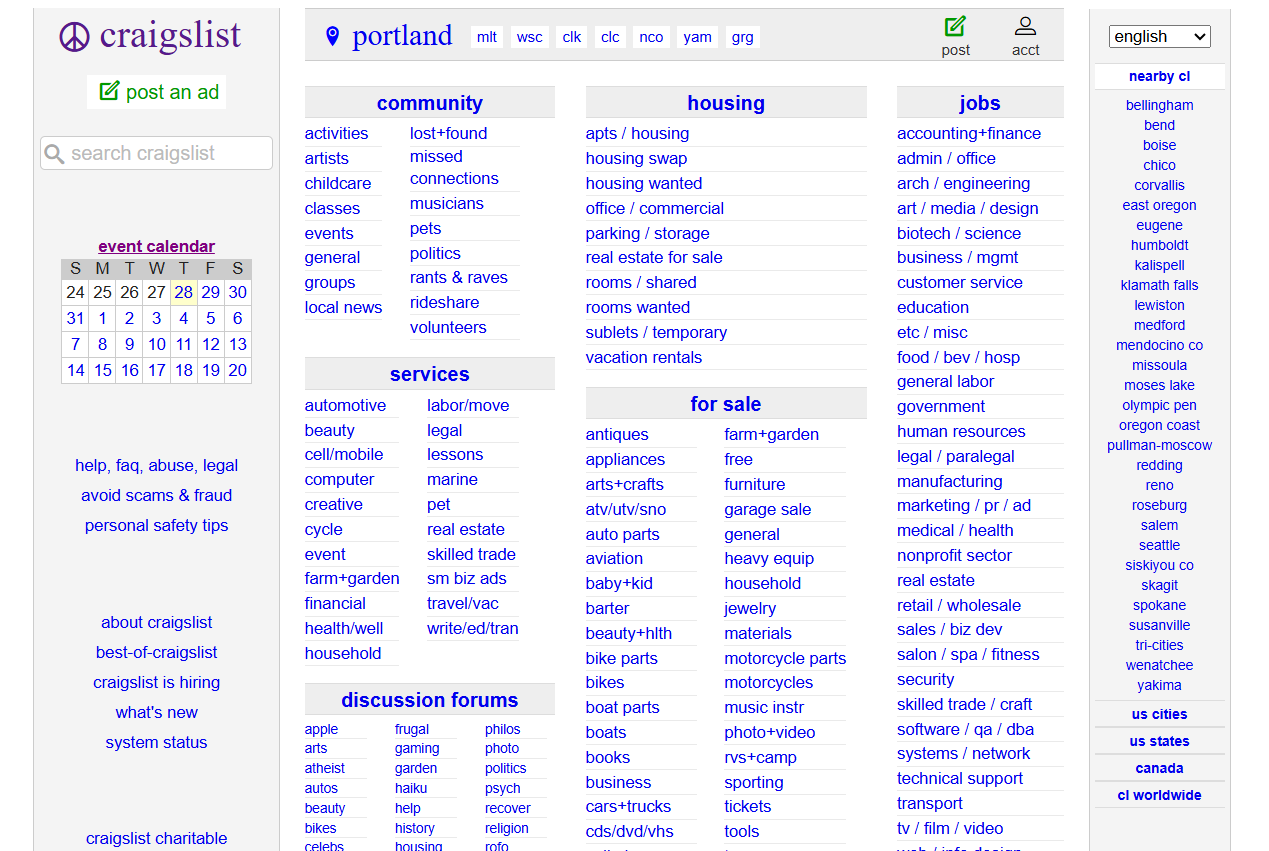Select the clk sub-area tab

[572, 37]
